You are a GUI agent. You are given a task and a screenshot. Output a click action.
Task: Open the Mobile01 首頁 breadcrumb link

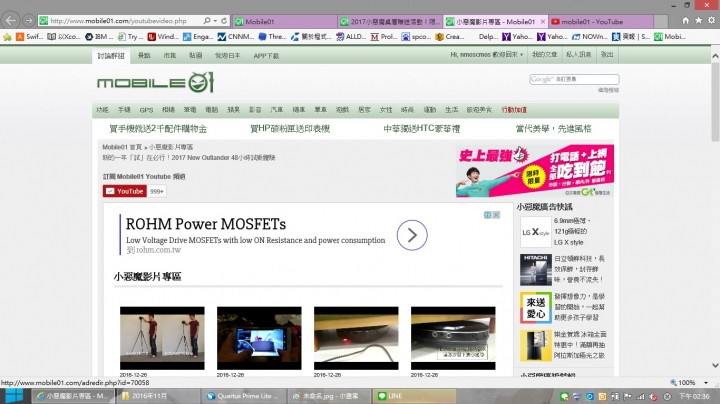click(x=122, y=147)
